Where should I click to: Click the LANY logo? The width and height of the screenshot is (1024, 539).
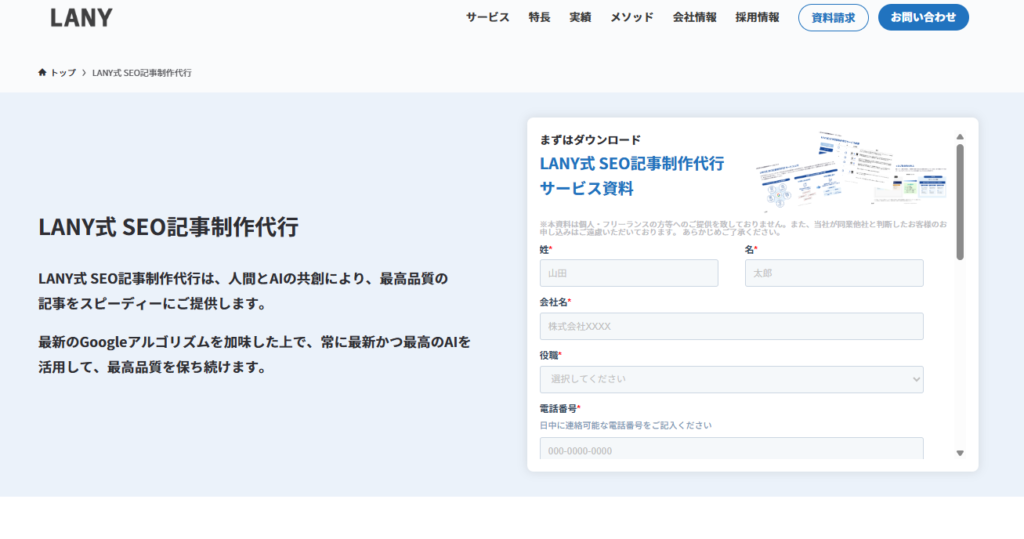pyautogui.click(x=81, y=17)
